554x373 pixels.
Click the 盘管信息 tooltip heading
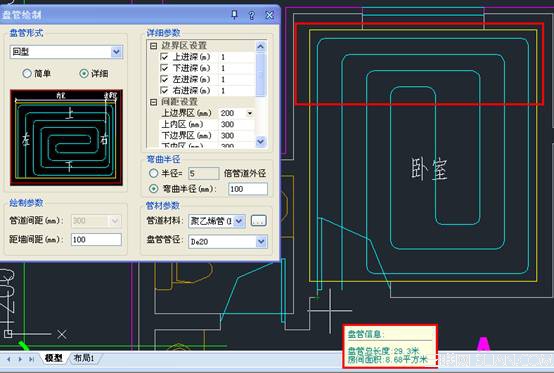point(366,334)
